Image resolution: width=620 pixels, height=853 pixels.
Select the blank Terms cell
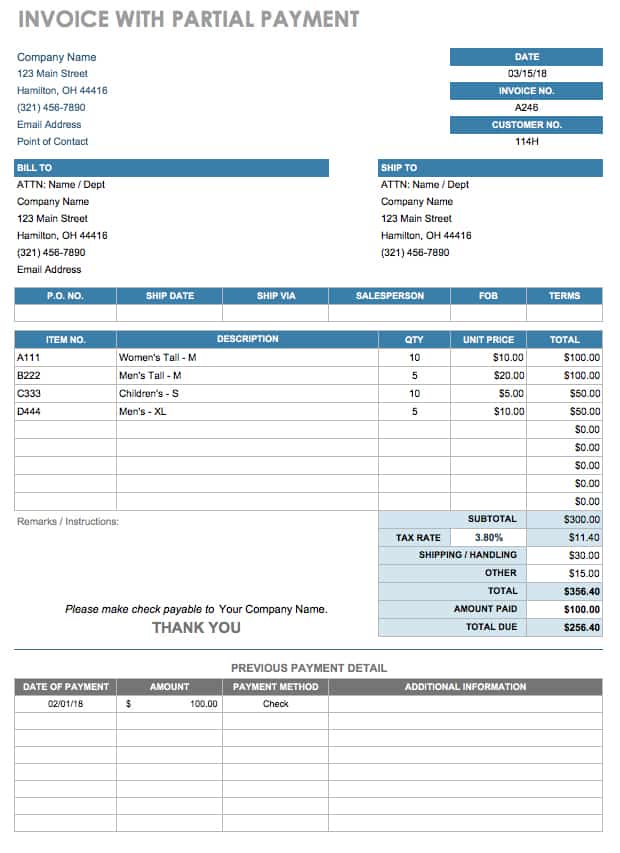[x=565, y=313]
